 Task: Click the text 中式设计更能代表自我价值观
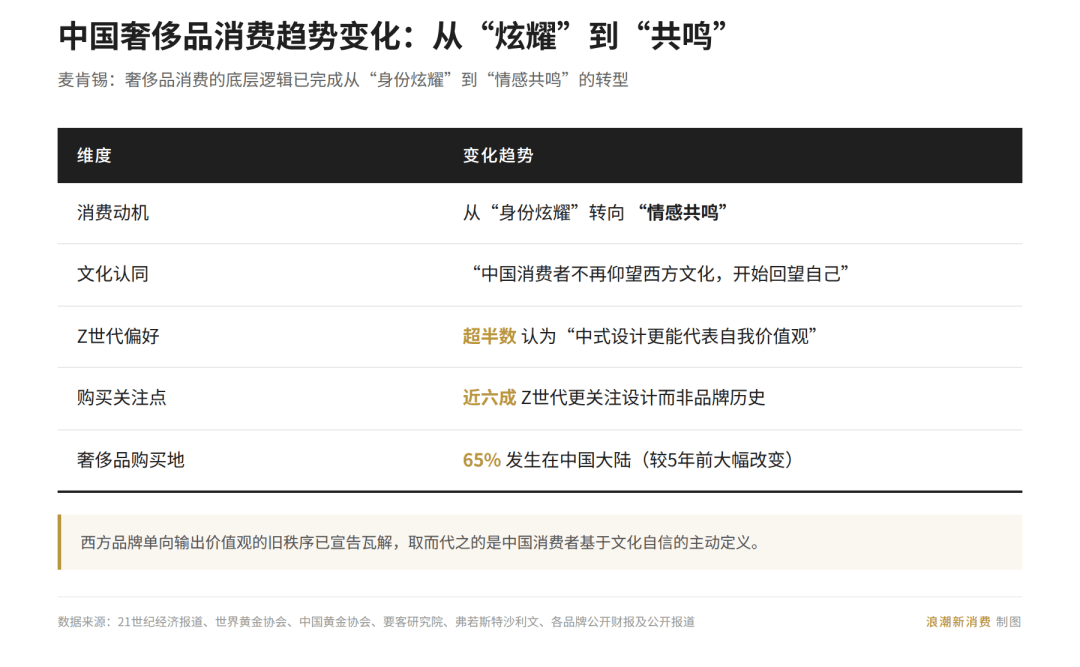(692, 336)
